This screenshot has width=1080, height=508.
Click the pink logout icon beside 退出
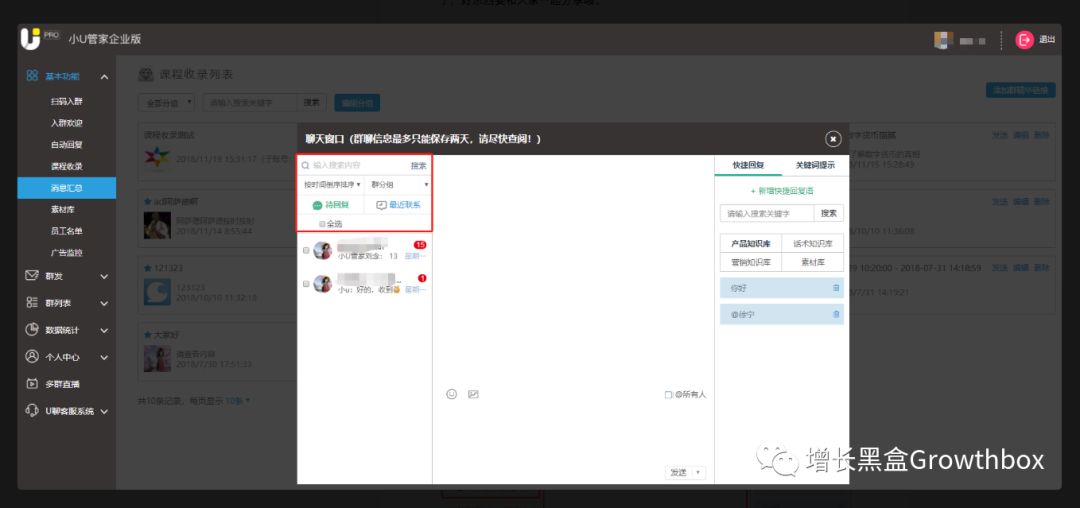coord(1024,40)
